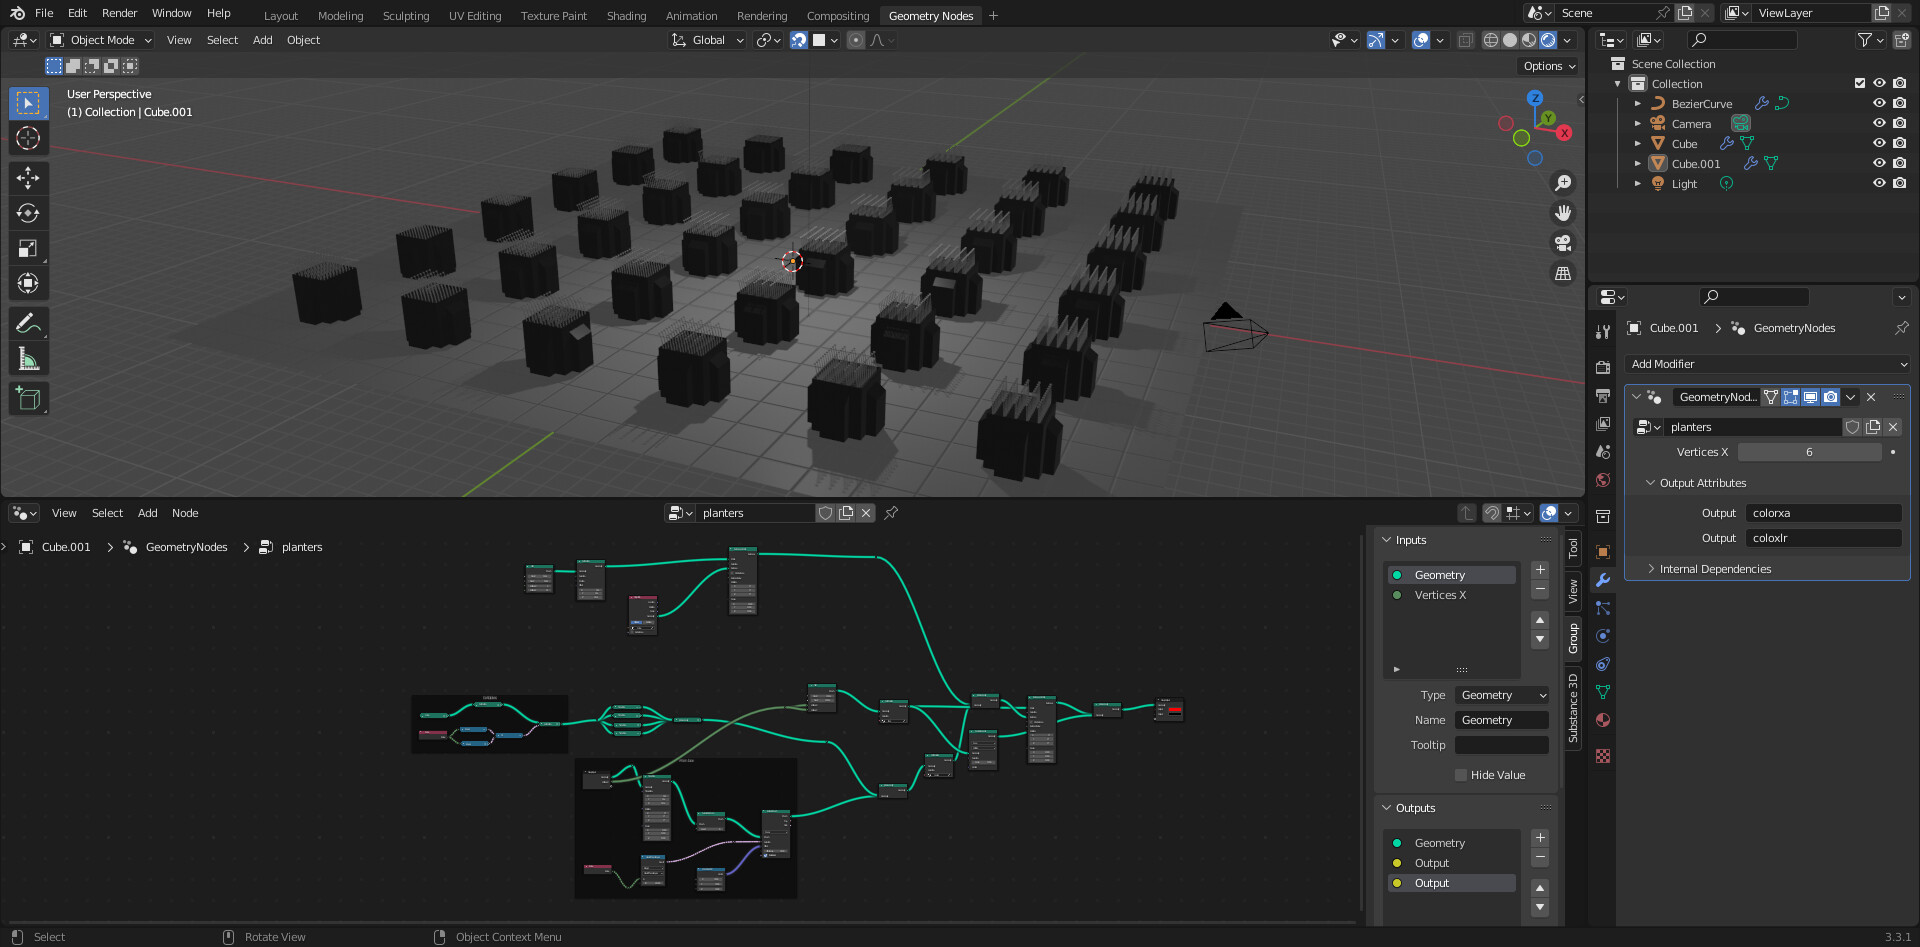Open the Object properties tab
This screenshot has height=947, width=1920.
tap(1603, 552)
